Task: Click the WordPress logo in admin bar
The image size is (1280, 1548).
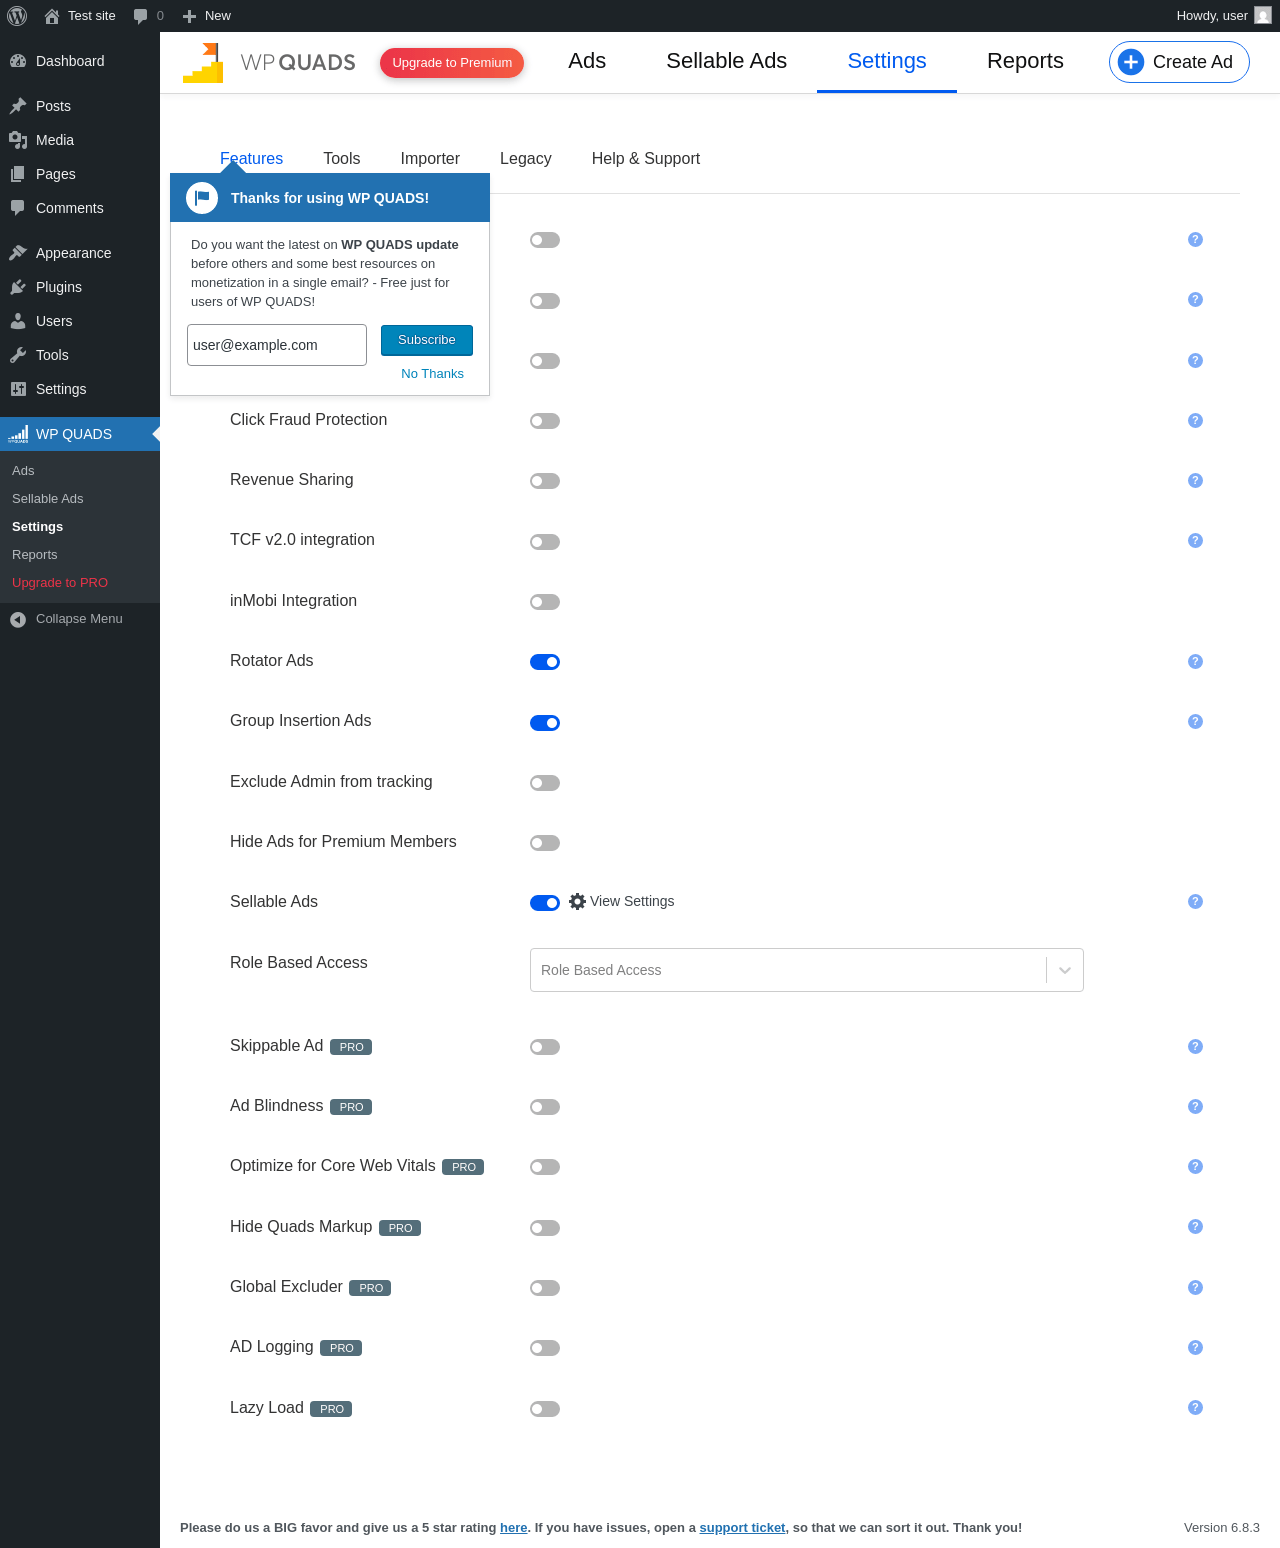Action: (x=17, y=16)
